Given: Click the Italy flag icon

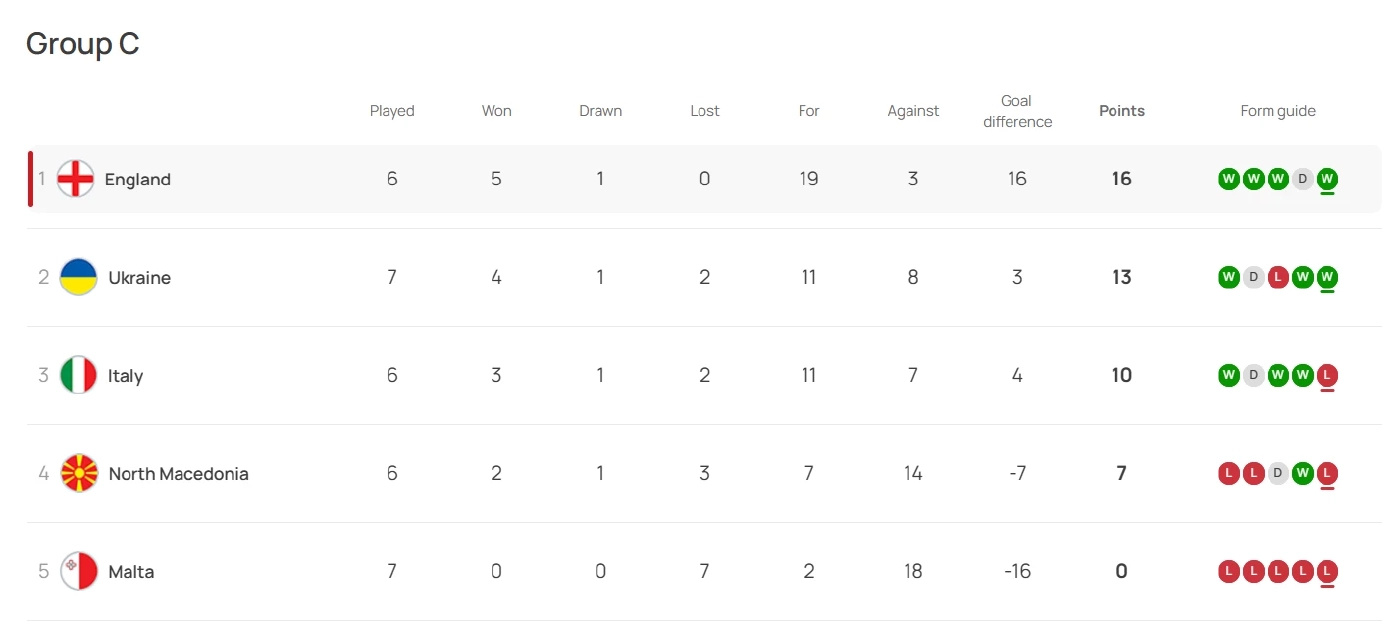Looking at the screenshot, I should pos(78,375).
